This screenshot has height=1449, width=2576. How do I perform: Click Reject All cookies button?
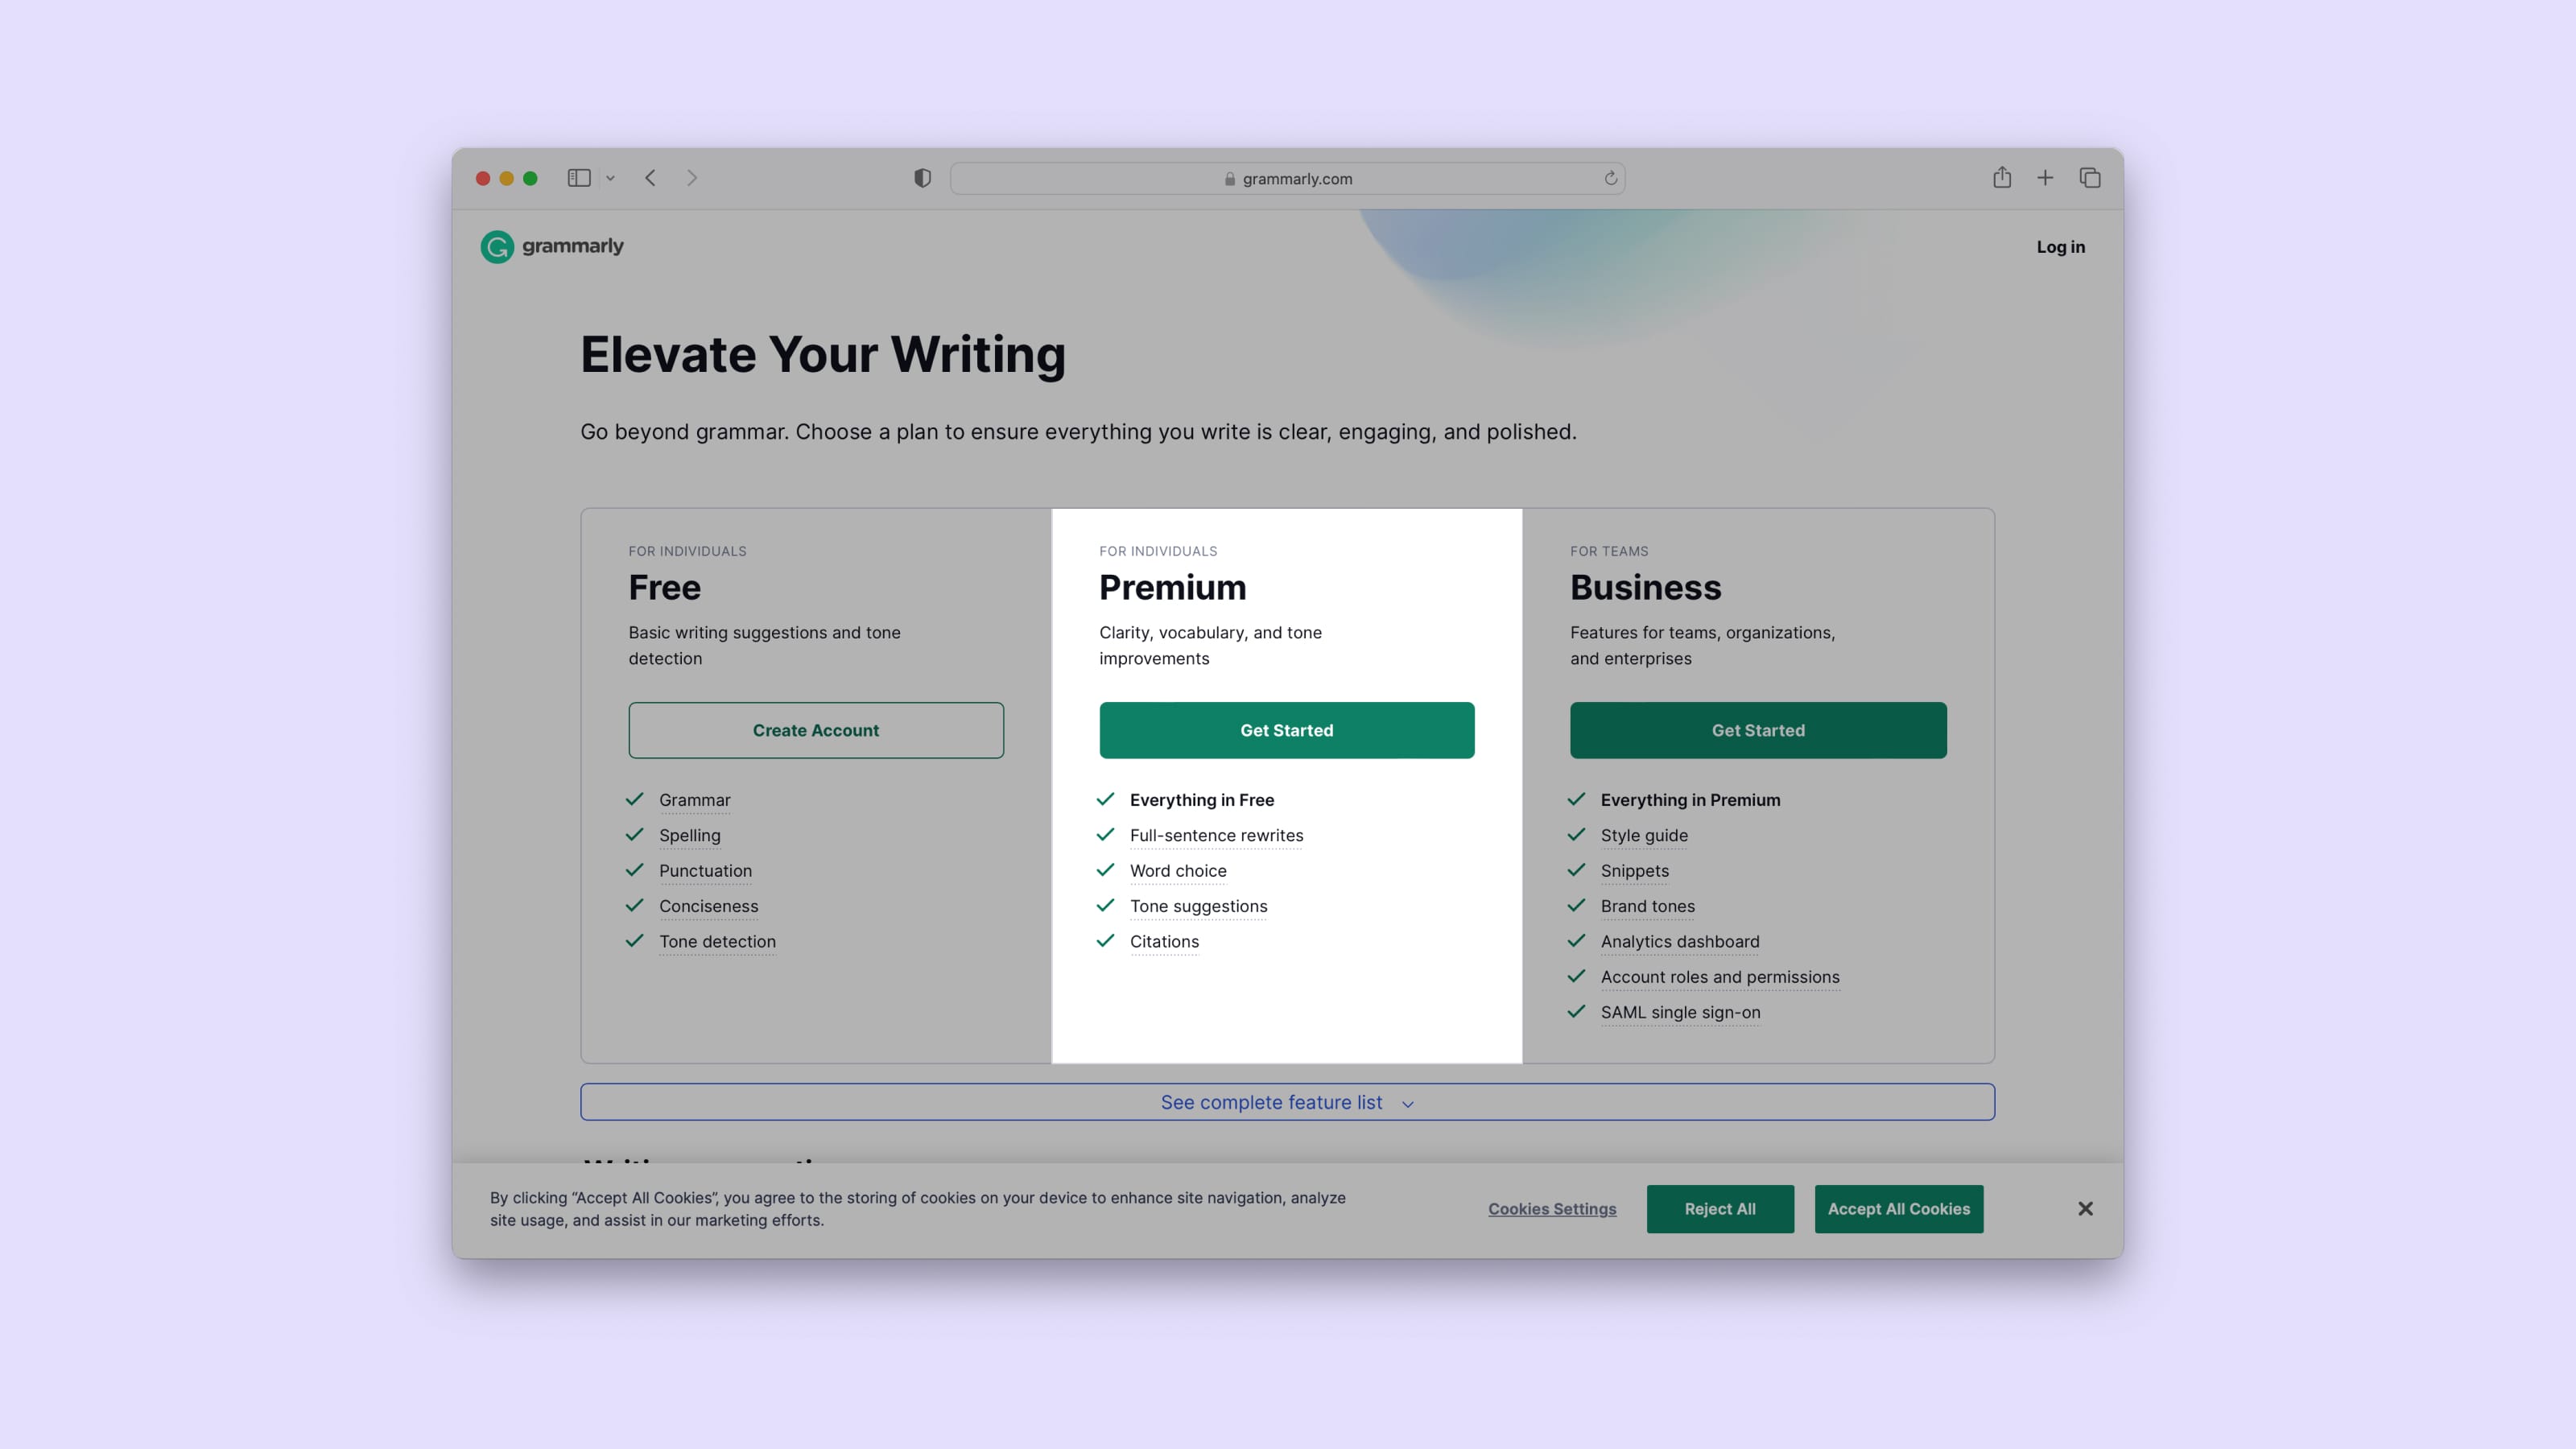click(x=1719, y=1208)
